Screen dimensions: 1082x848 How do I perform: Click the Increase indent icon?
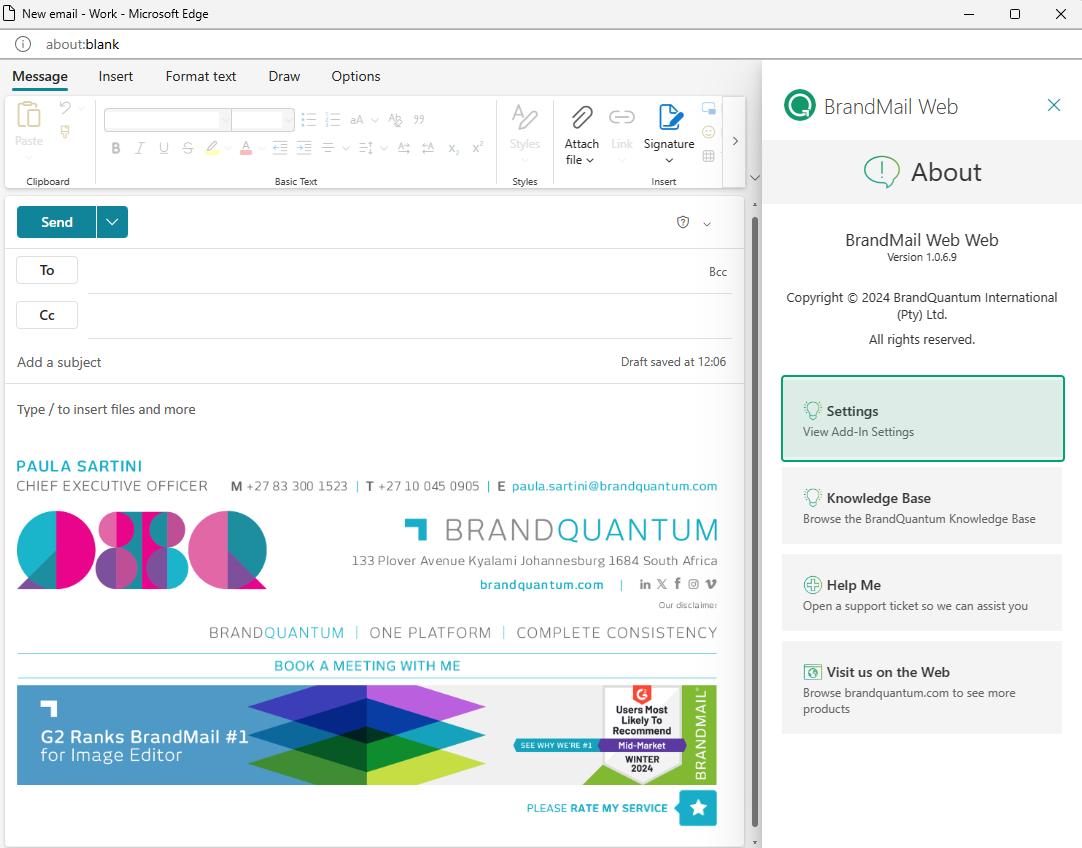click(x=304, y=148)
